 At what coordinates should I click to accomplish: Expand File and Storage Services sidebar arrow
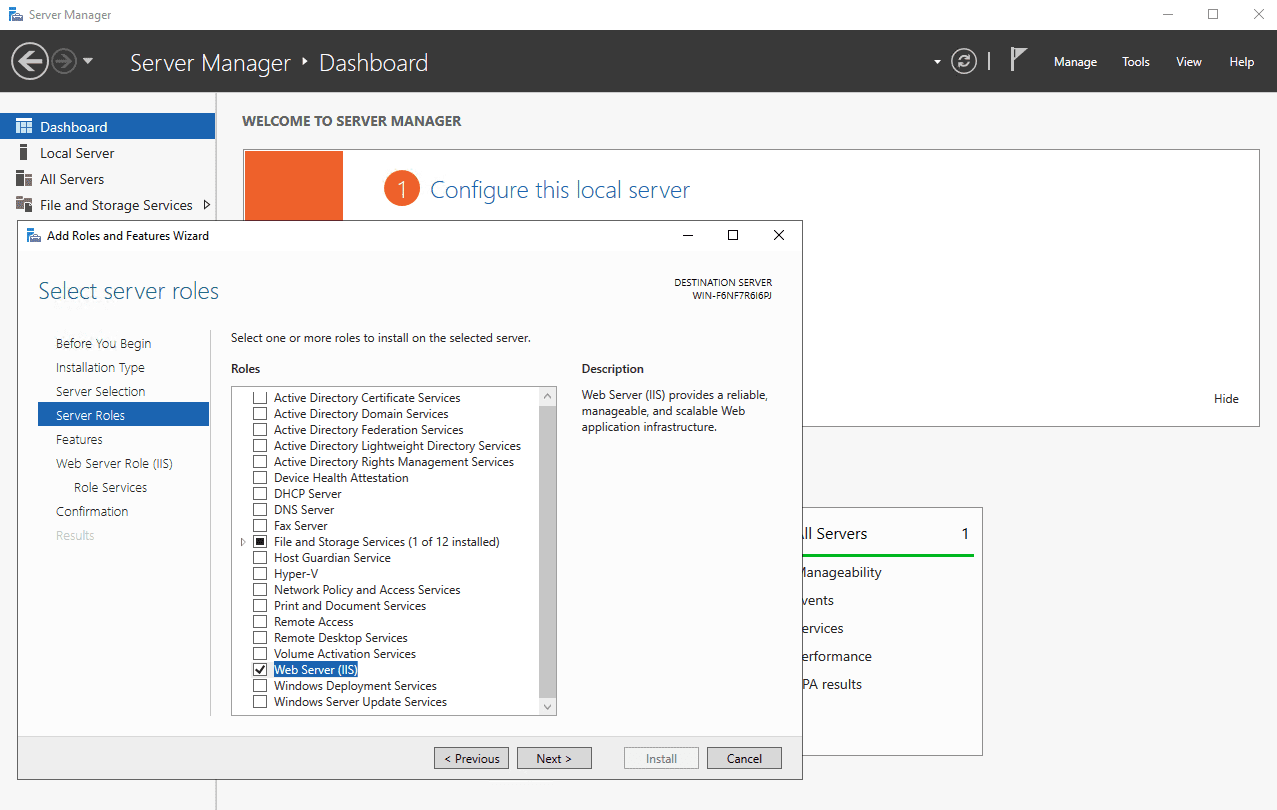coord(206,205)
